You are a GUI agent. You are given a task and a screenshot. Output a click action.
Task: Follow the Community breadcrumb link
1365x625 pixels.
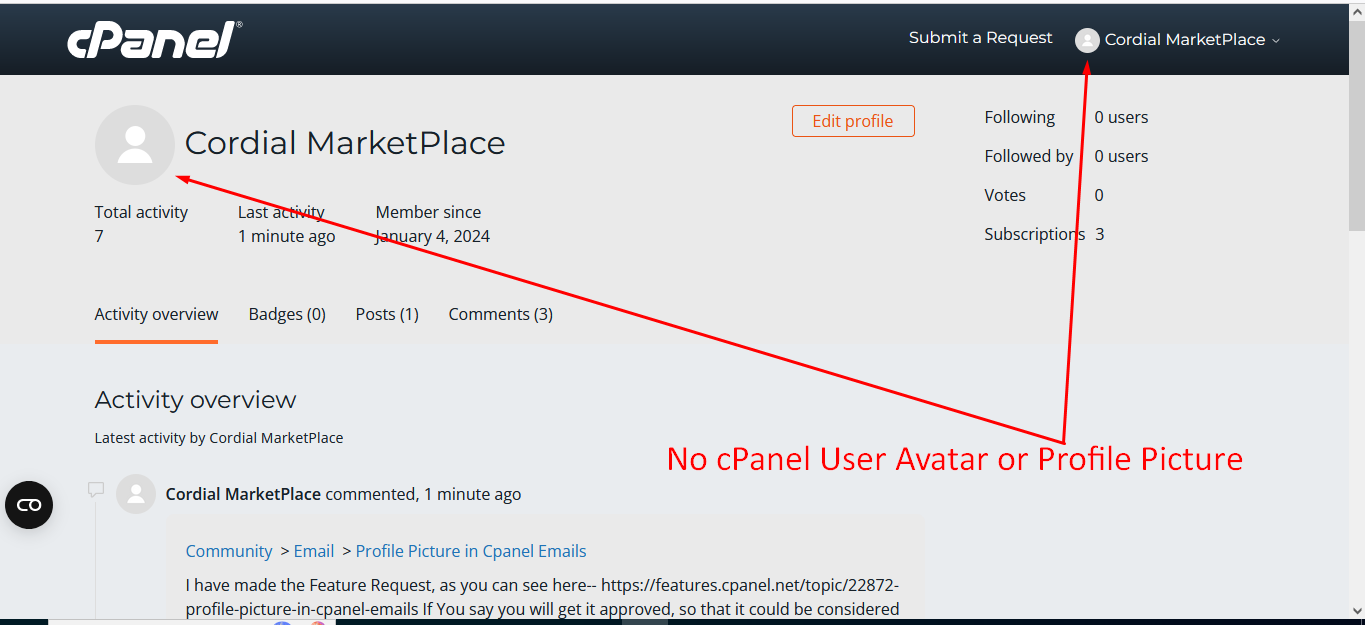click(x=229, y=551)
